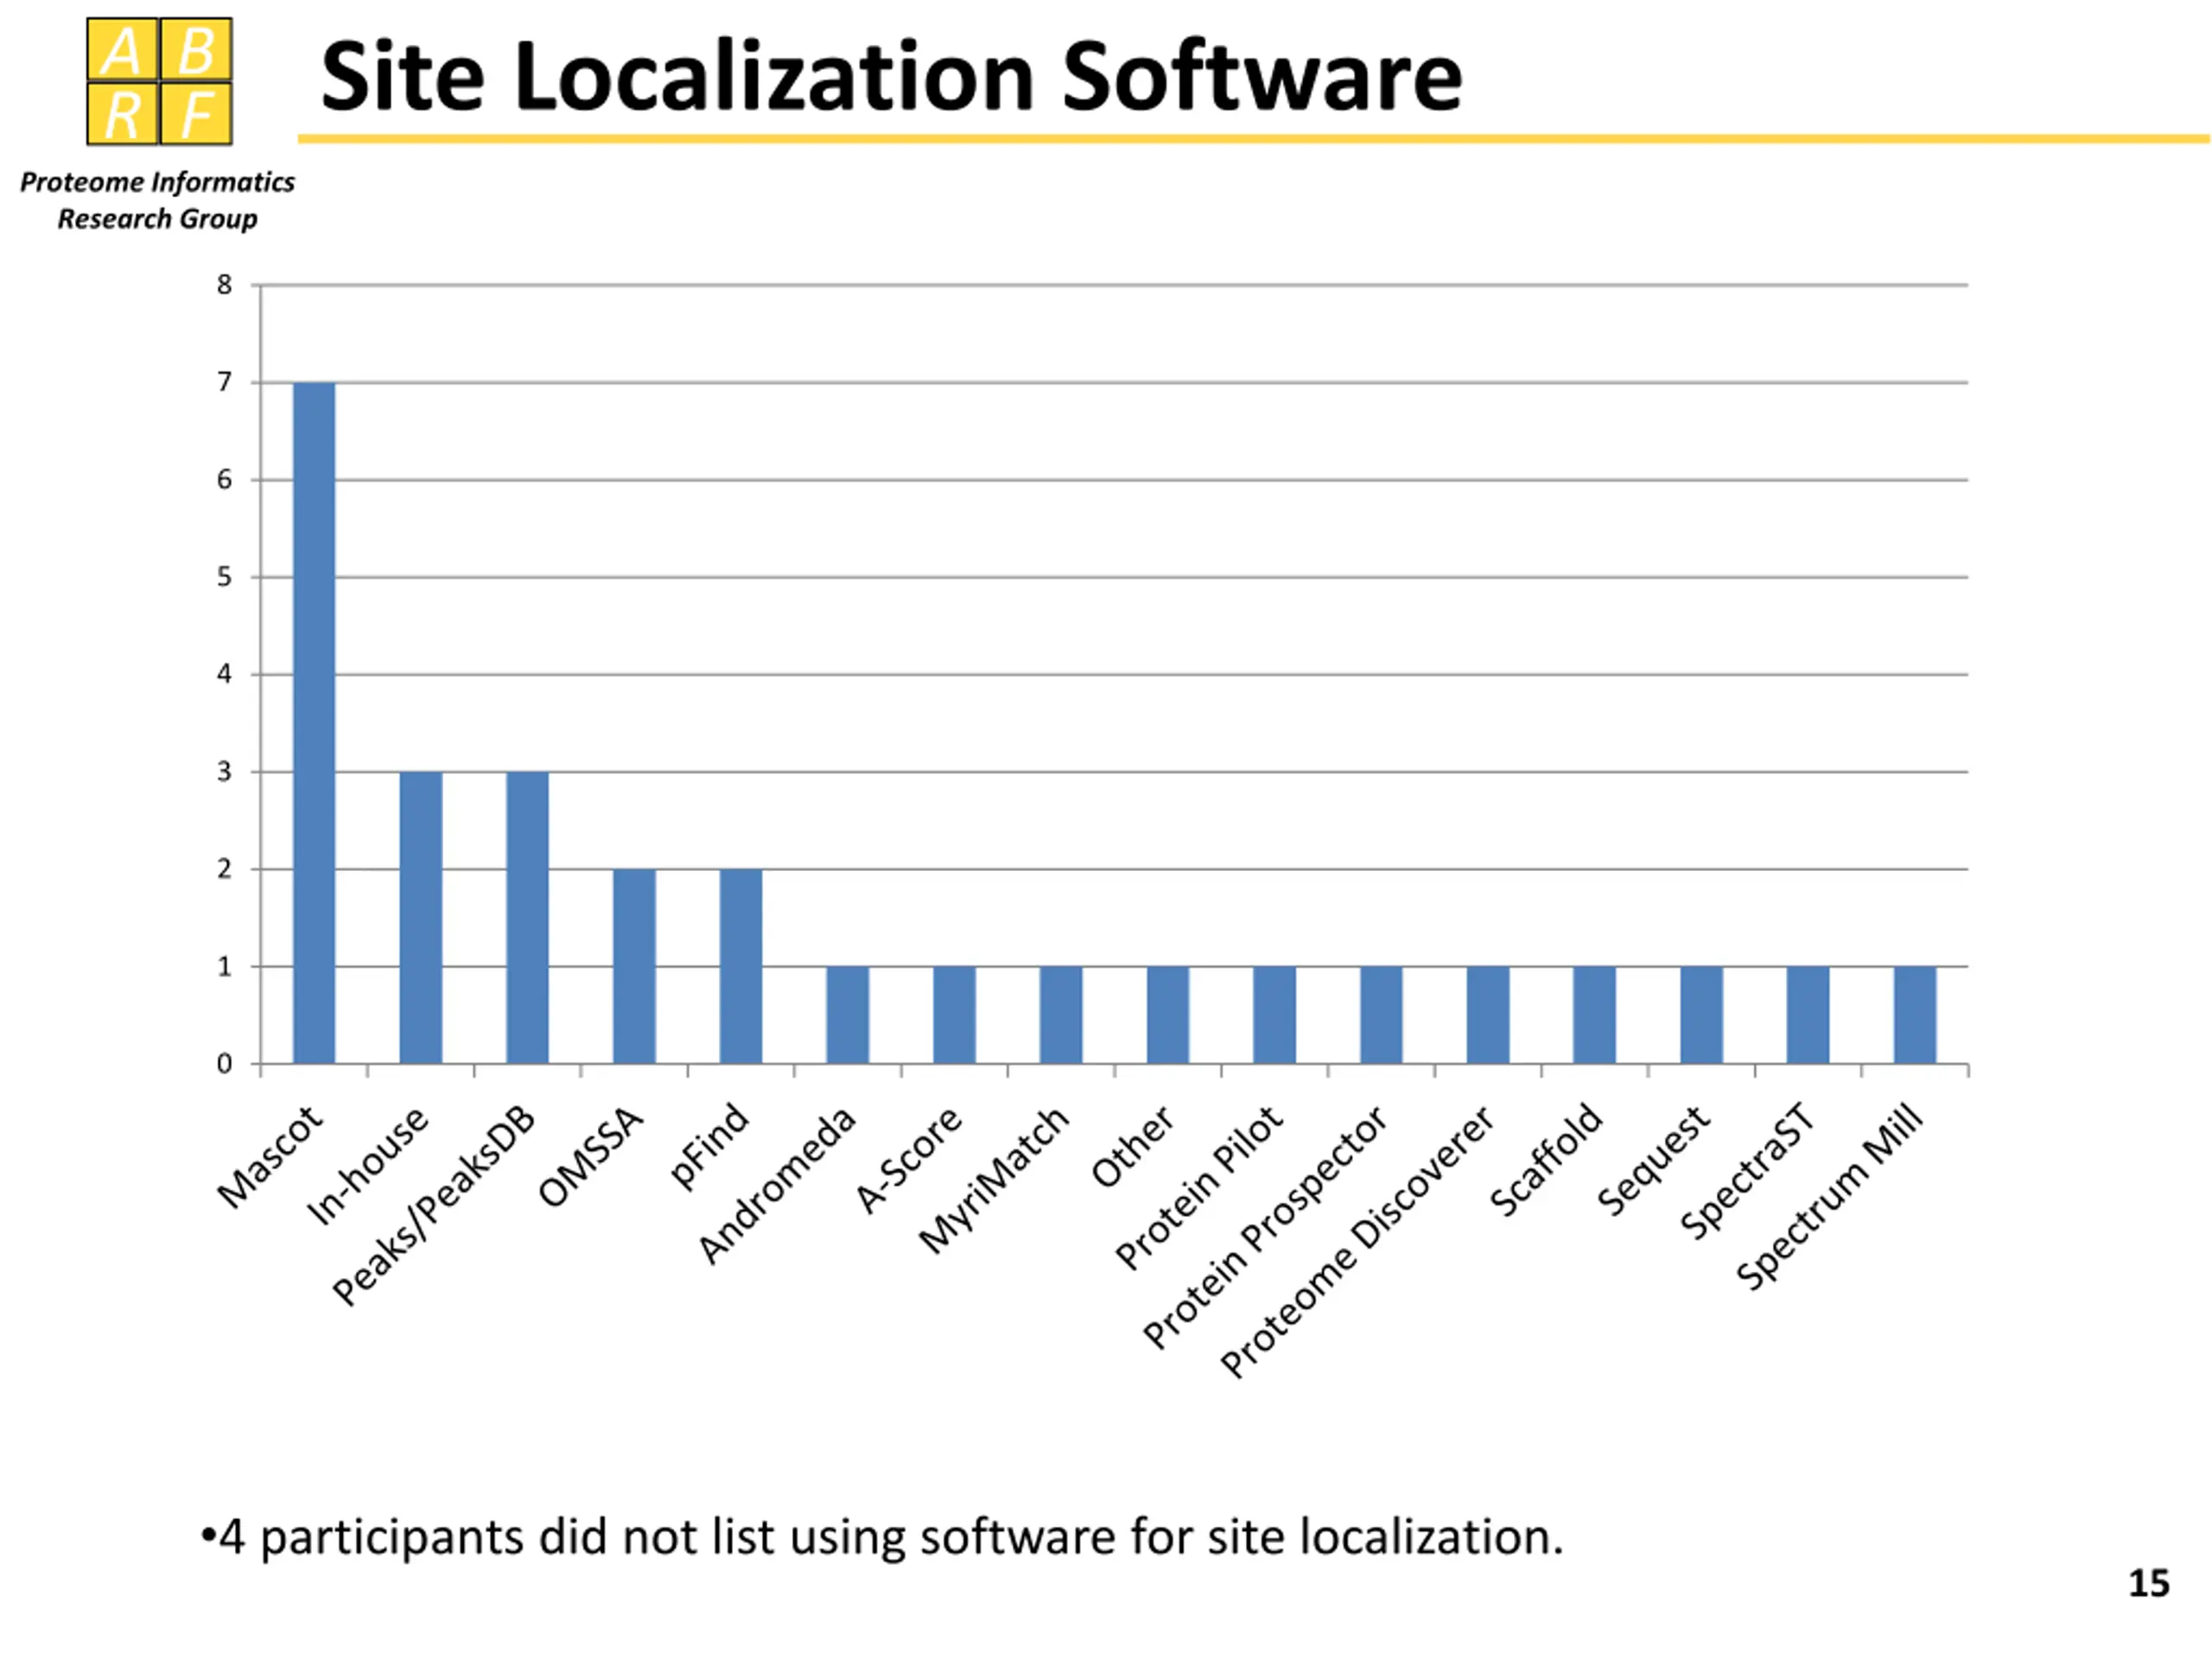
Task: Select the A-Score bar
Action: 954,1015
